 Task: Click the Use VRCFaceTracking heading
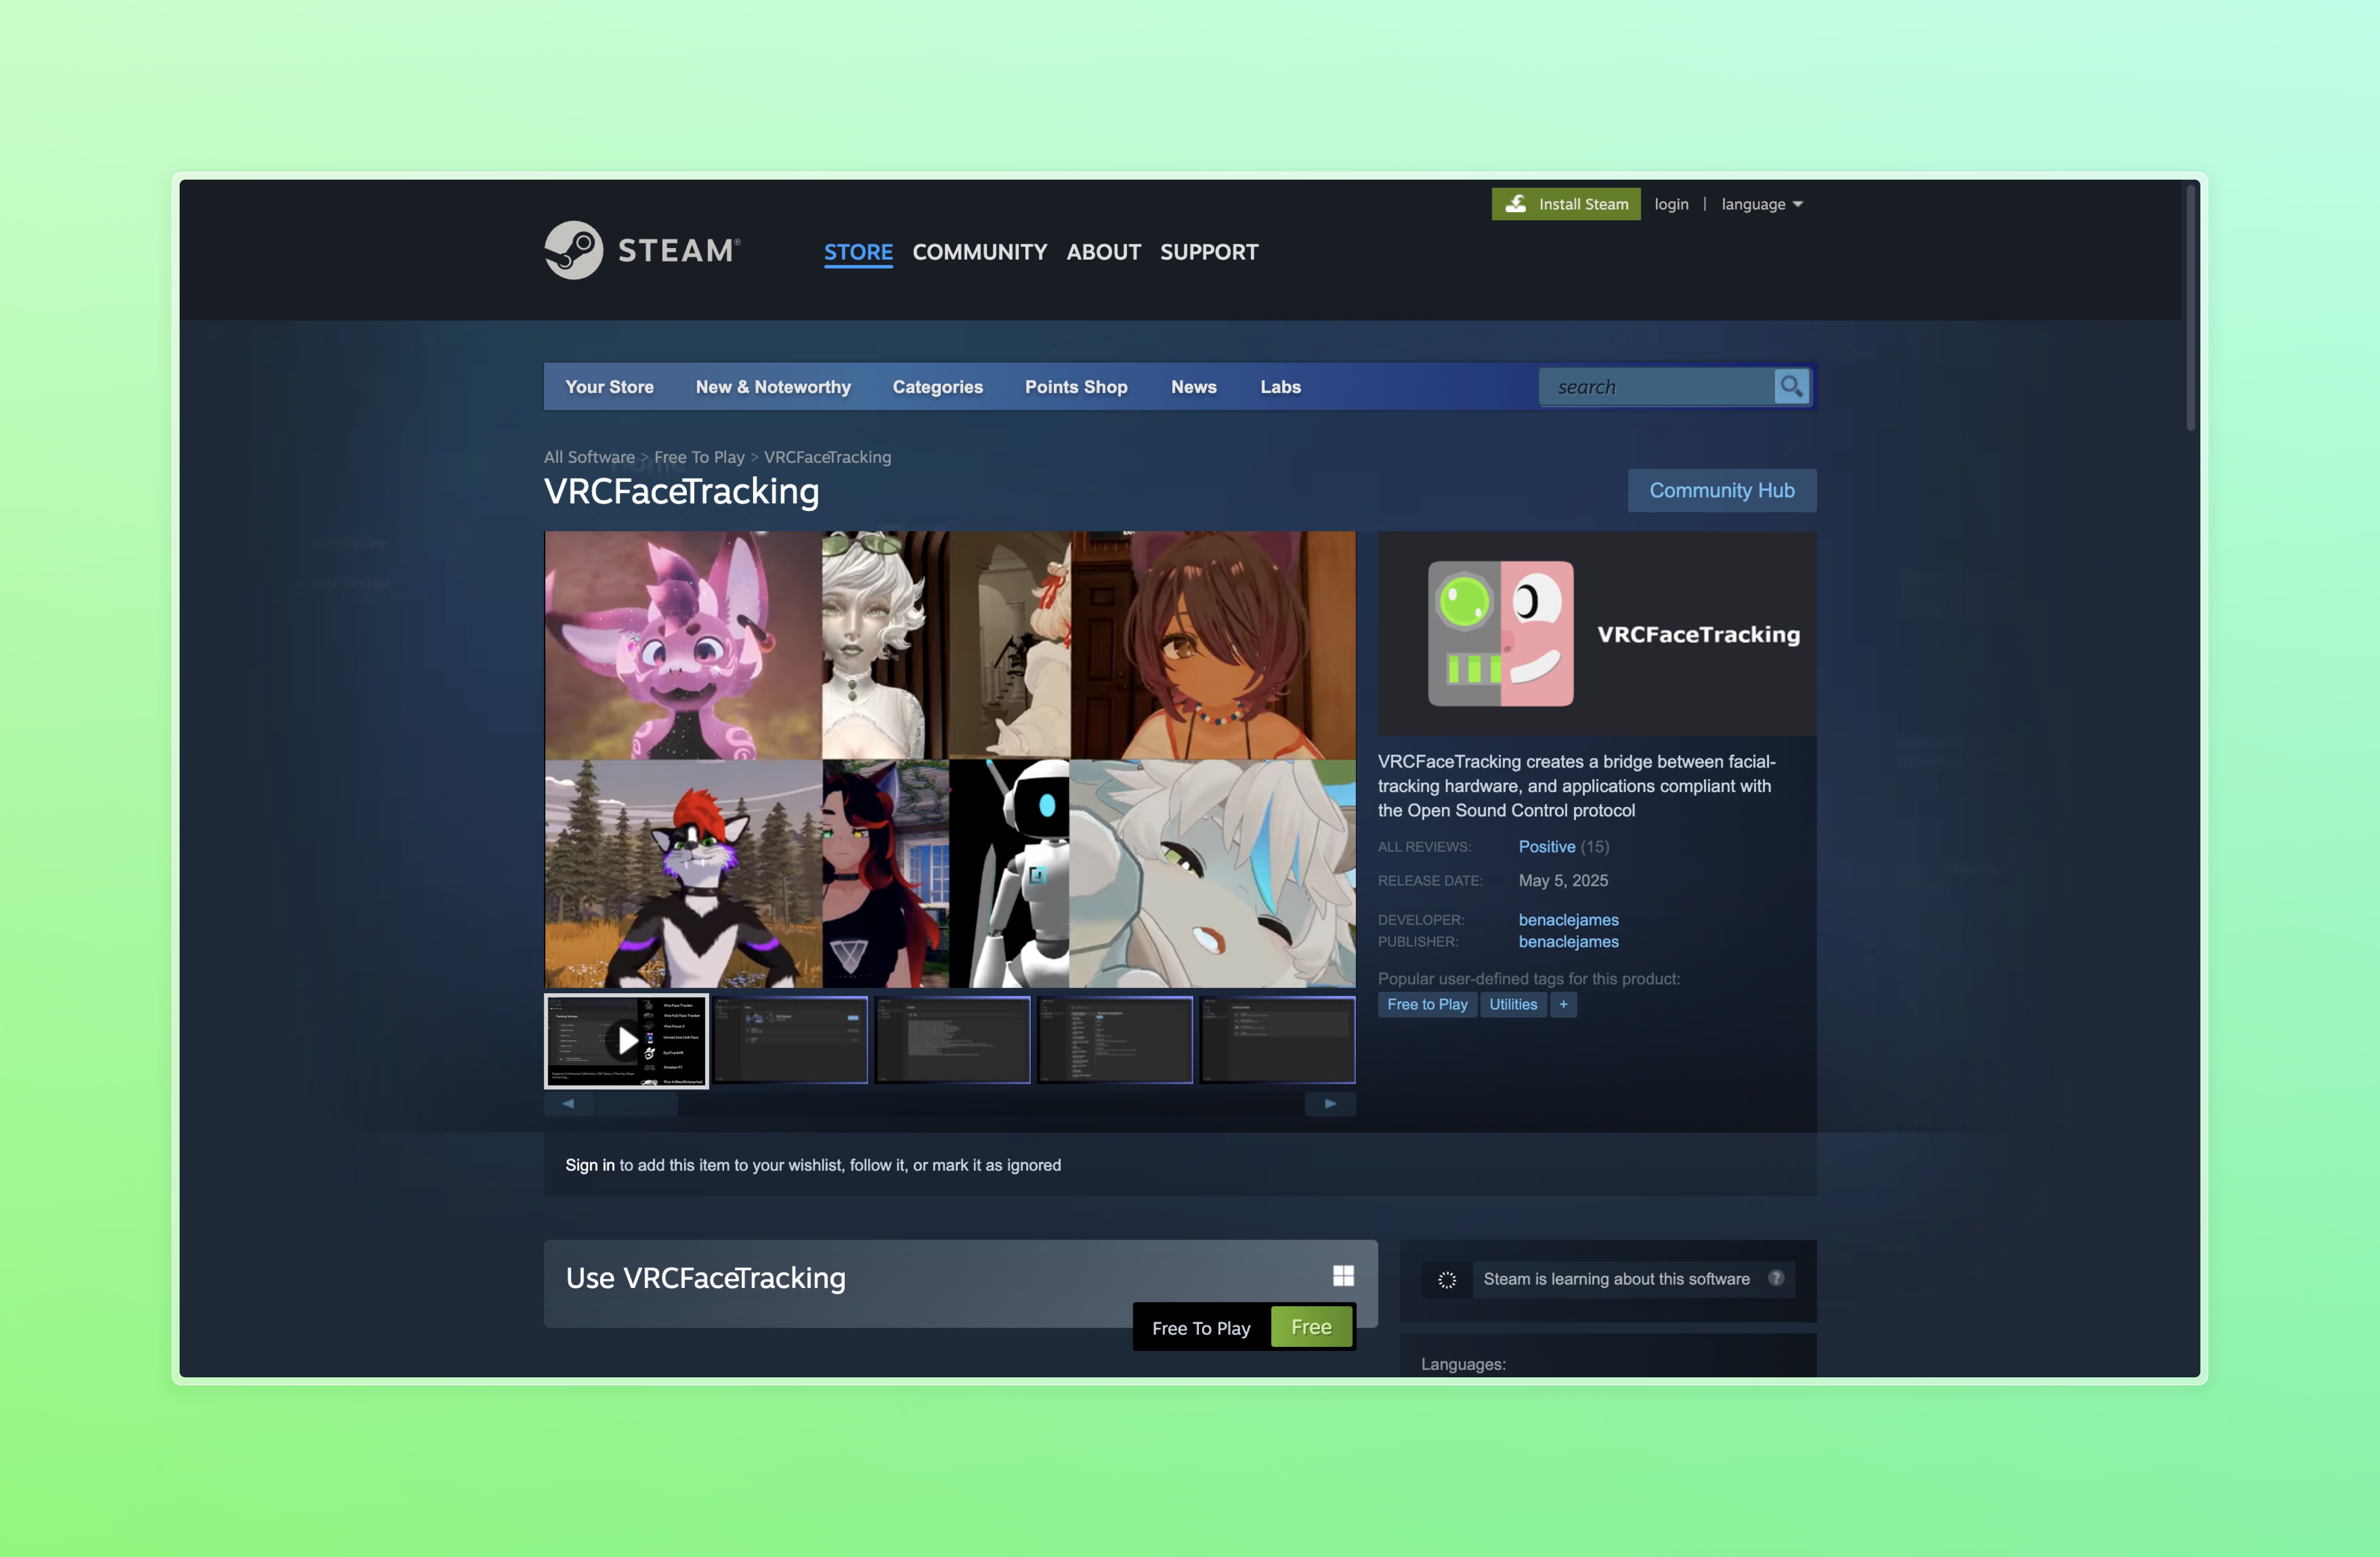(706, 1278)
